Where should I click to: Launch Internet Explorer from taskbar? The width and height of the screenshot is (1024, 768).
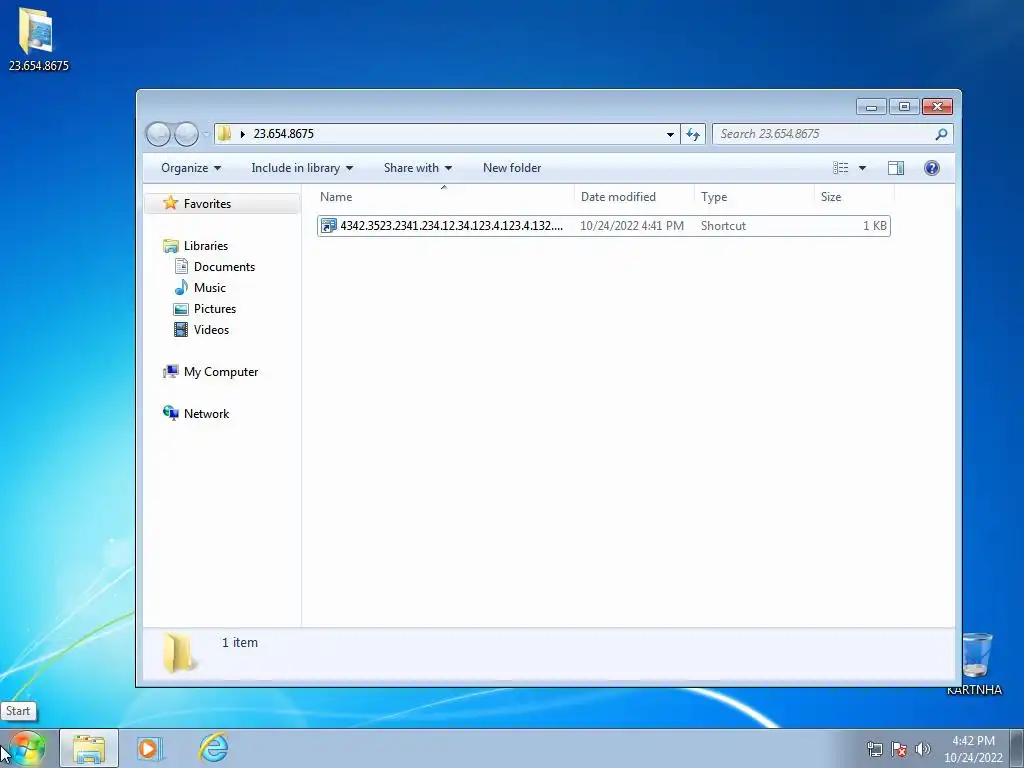tap(213, 748)
